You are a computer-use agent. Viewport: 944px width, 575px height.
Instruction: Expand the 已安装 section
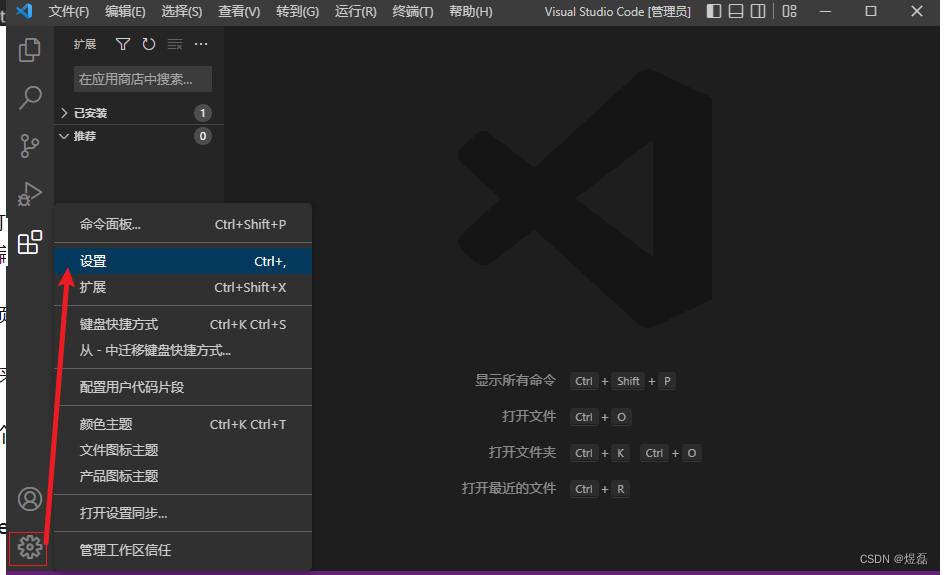click(138, 113)
